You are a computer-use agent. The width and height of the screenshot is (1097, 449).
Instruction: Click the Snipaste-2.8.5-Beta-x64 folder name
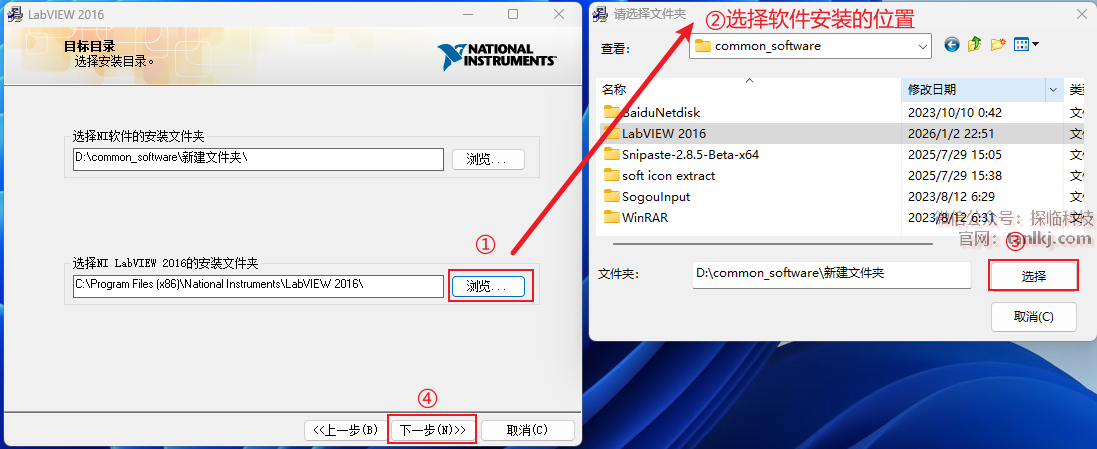(691, 155)
